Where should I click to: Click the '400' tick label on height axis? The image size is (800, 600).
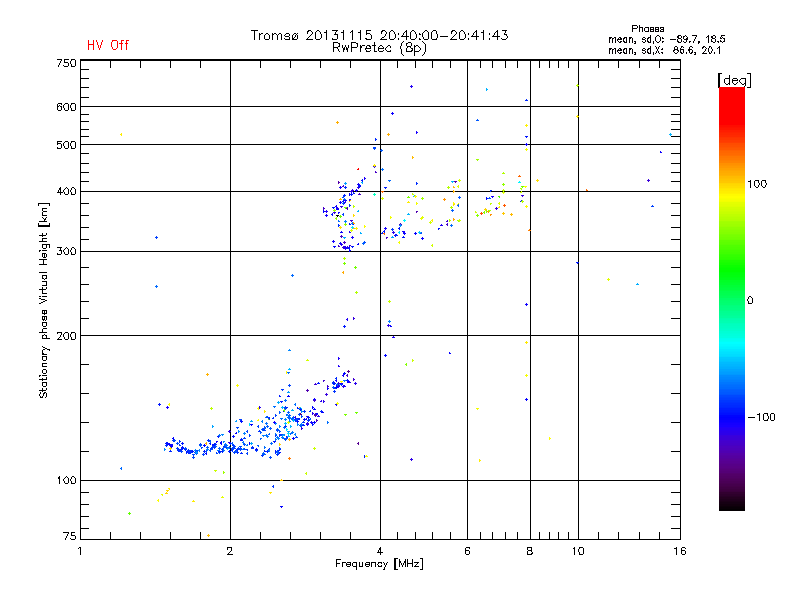coord(66,191)
